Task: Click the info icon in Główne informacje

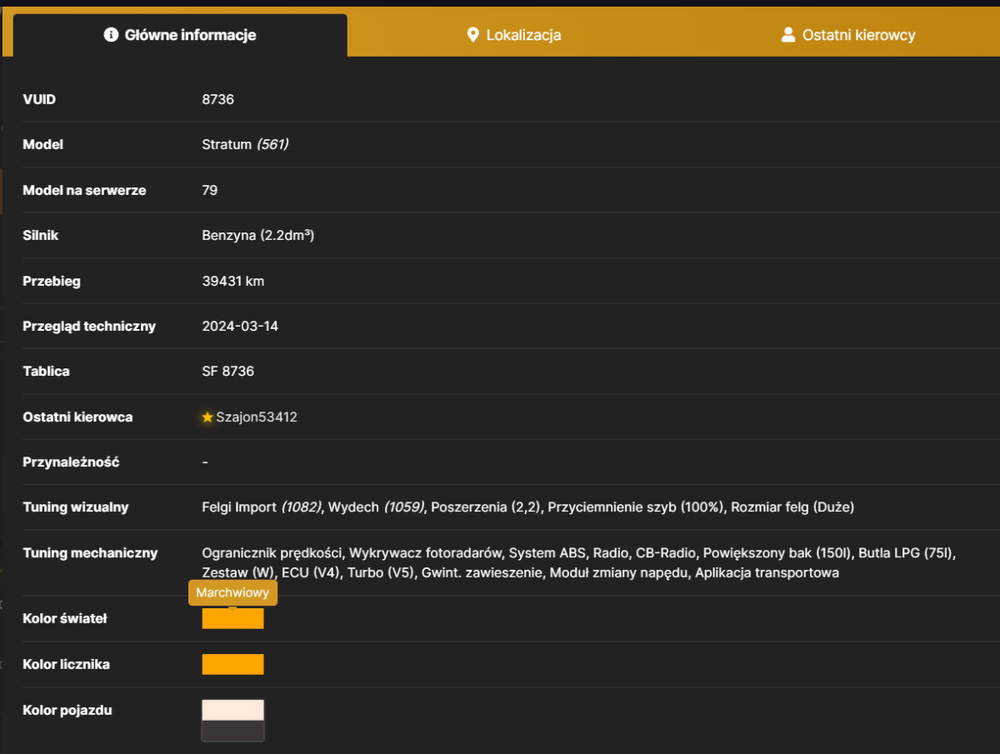Action: pyautogui.click(x=111, y=34)
